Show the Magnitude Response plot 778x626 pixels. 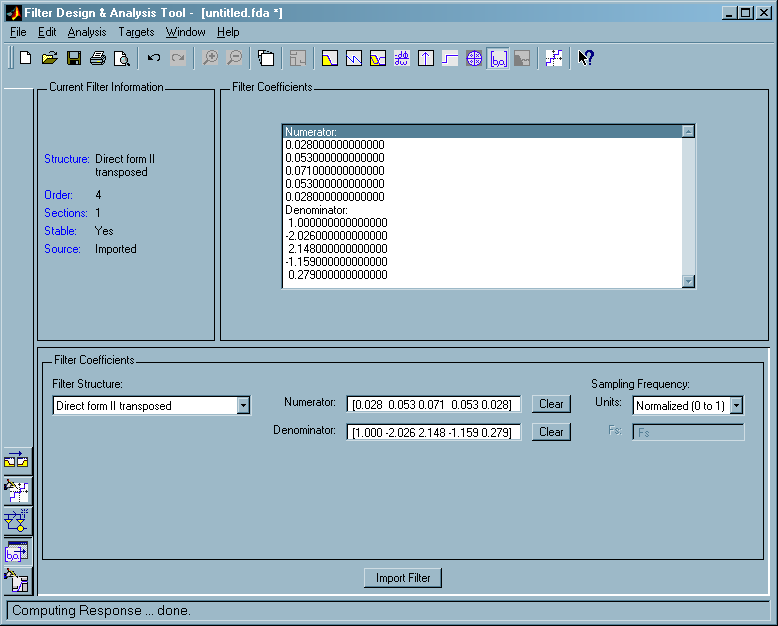(x=330, y=58)
